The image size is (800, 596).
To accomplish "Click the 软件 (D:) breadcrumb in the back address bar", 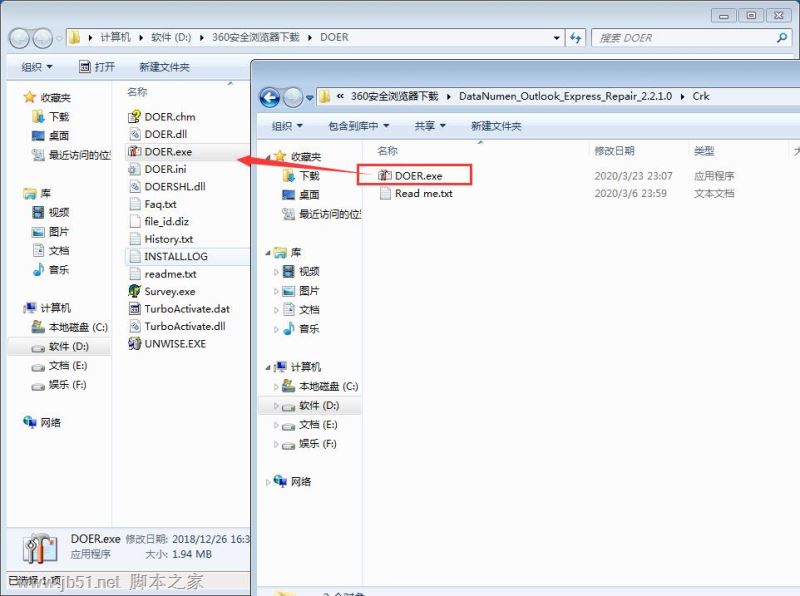I will click(x=171, y=37).
